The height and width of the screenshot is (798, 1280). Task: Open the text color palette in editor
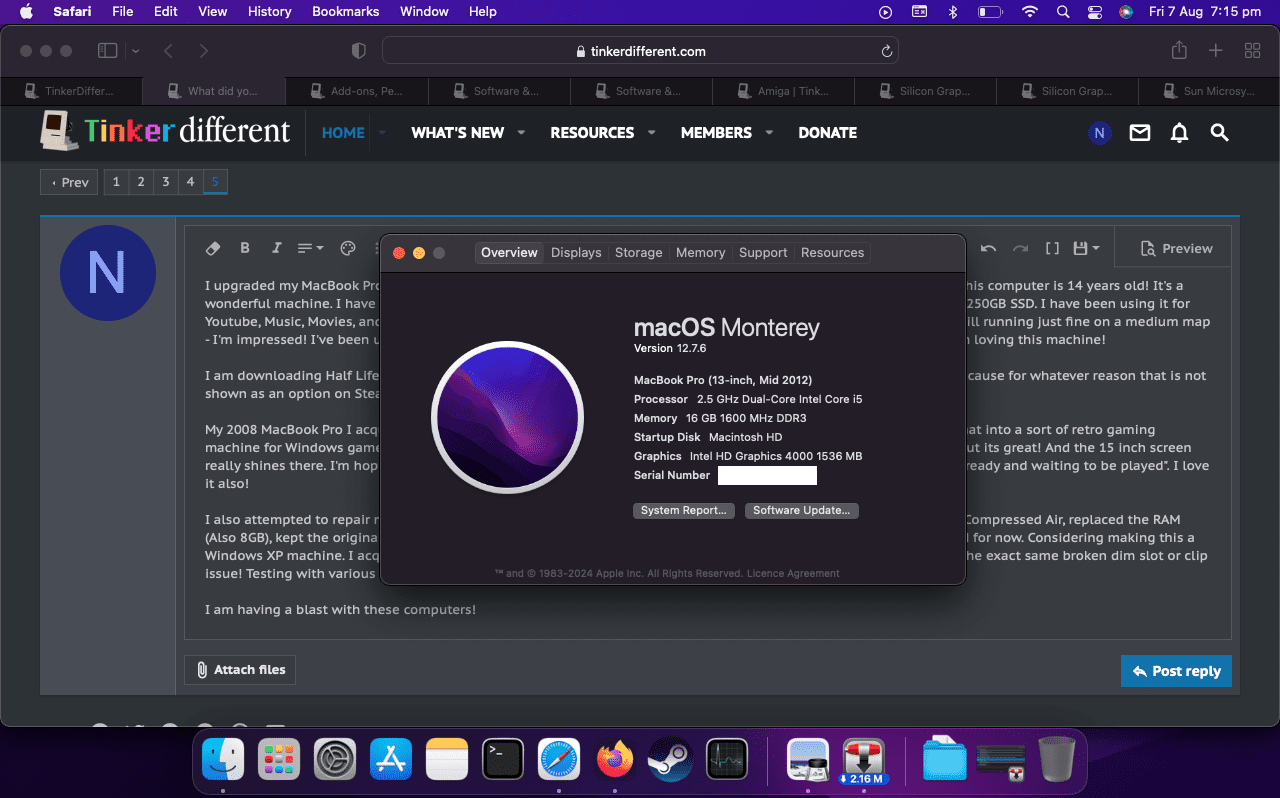point(348,248)
